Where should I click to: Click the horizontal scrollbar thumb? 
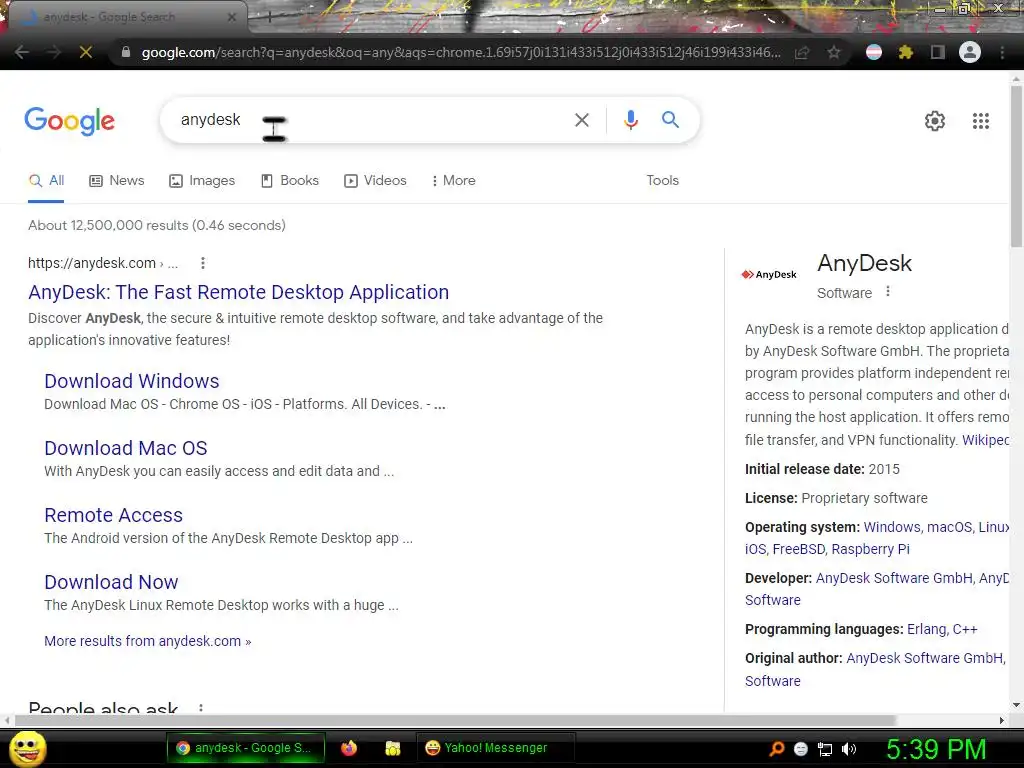(455, 720)
